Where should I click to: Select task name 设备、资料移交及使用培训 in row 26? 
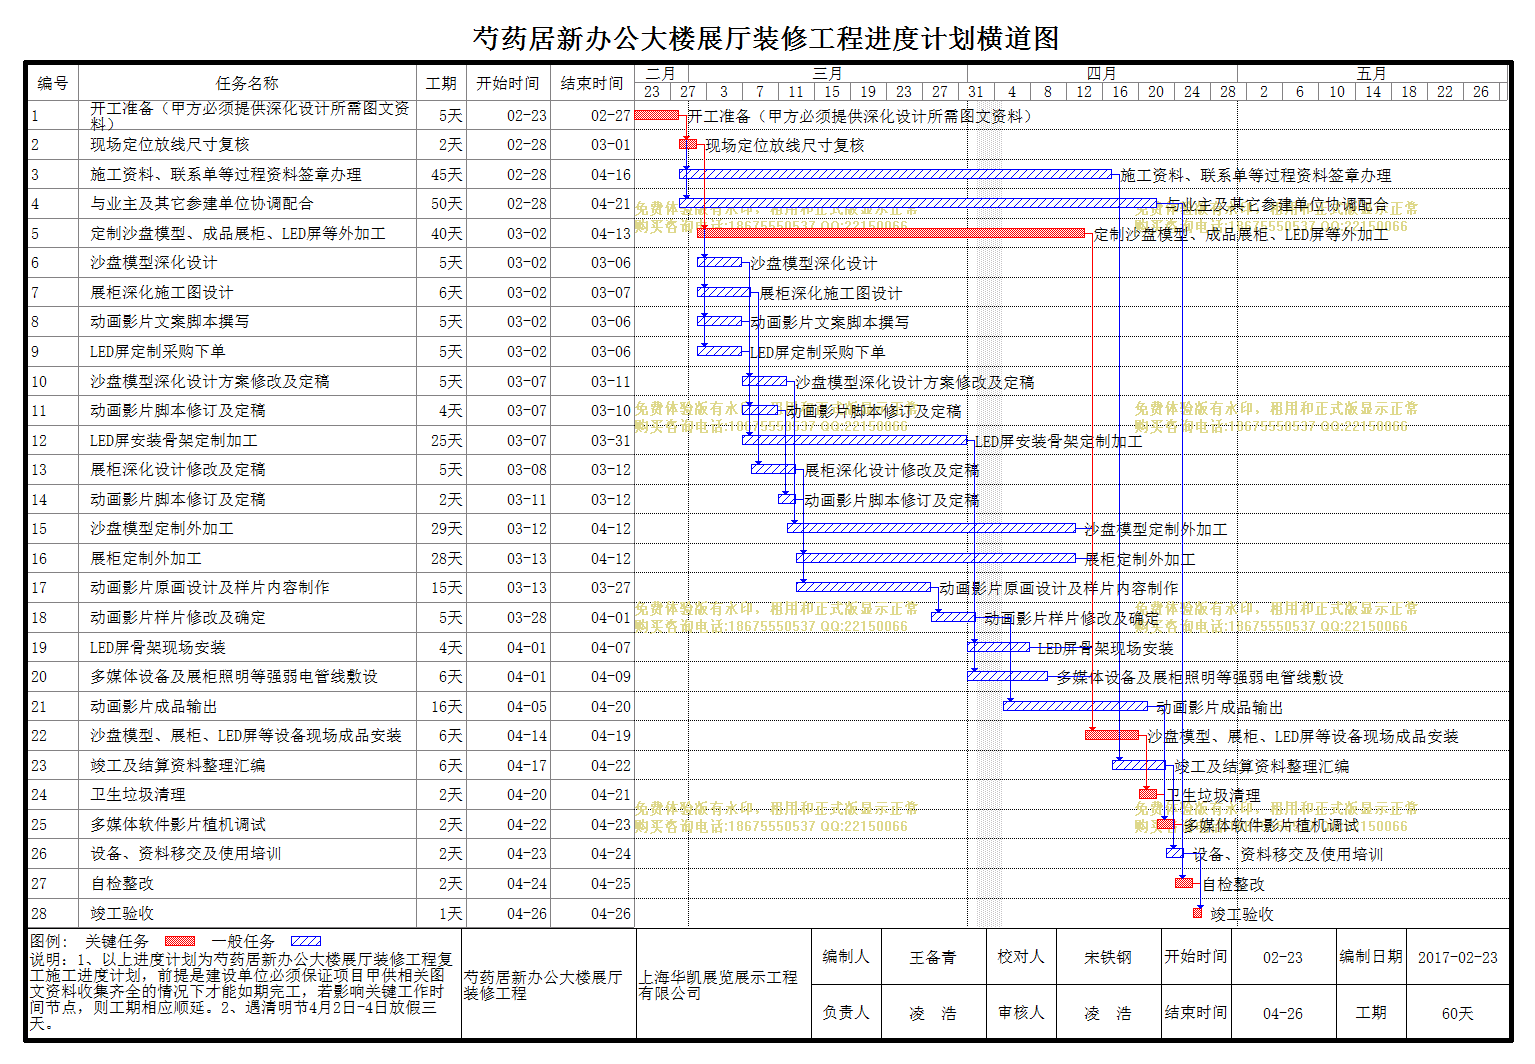185,854
